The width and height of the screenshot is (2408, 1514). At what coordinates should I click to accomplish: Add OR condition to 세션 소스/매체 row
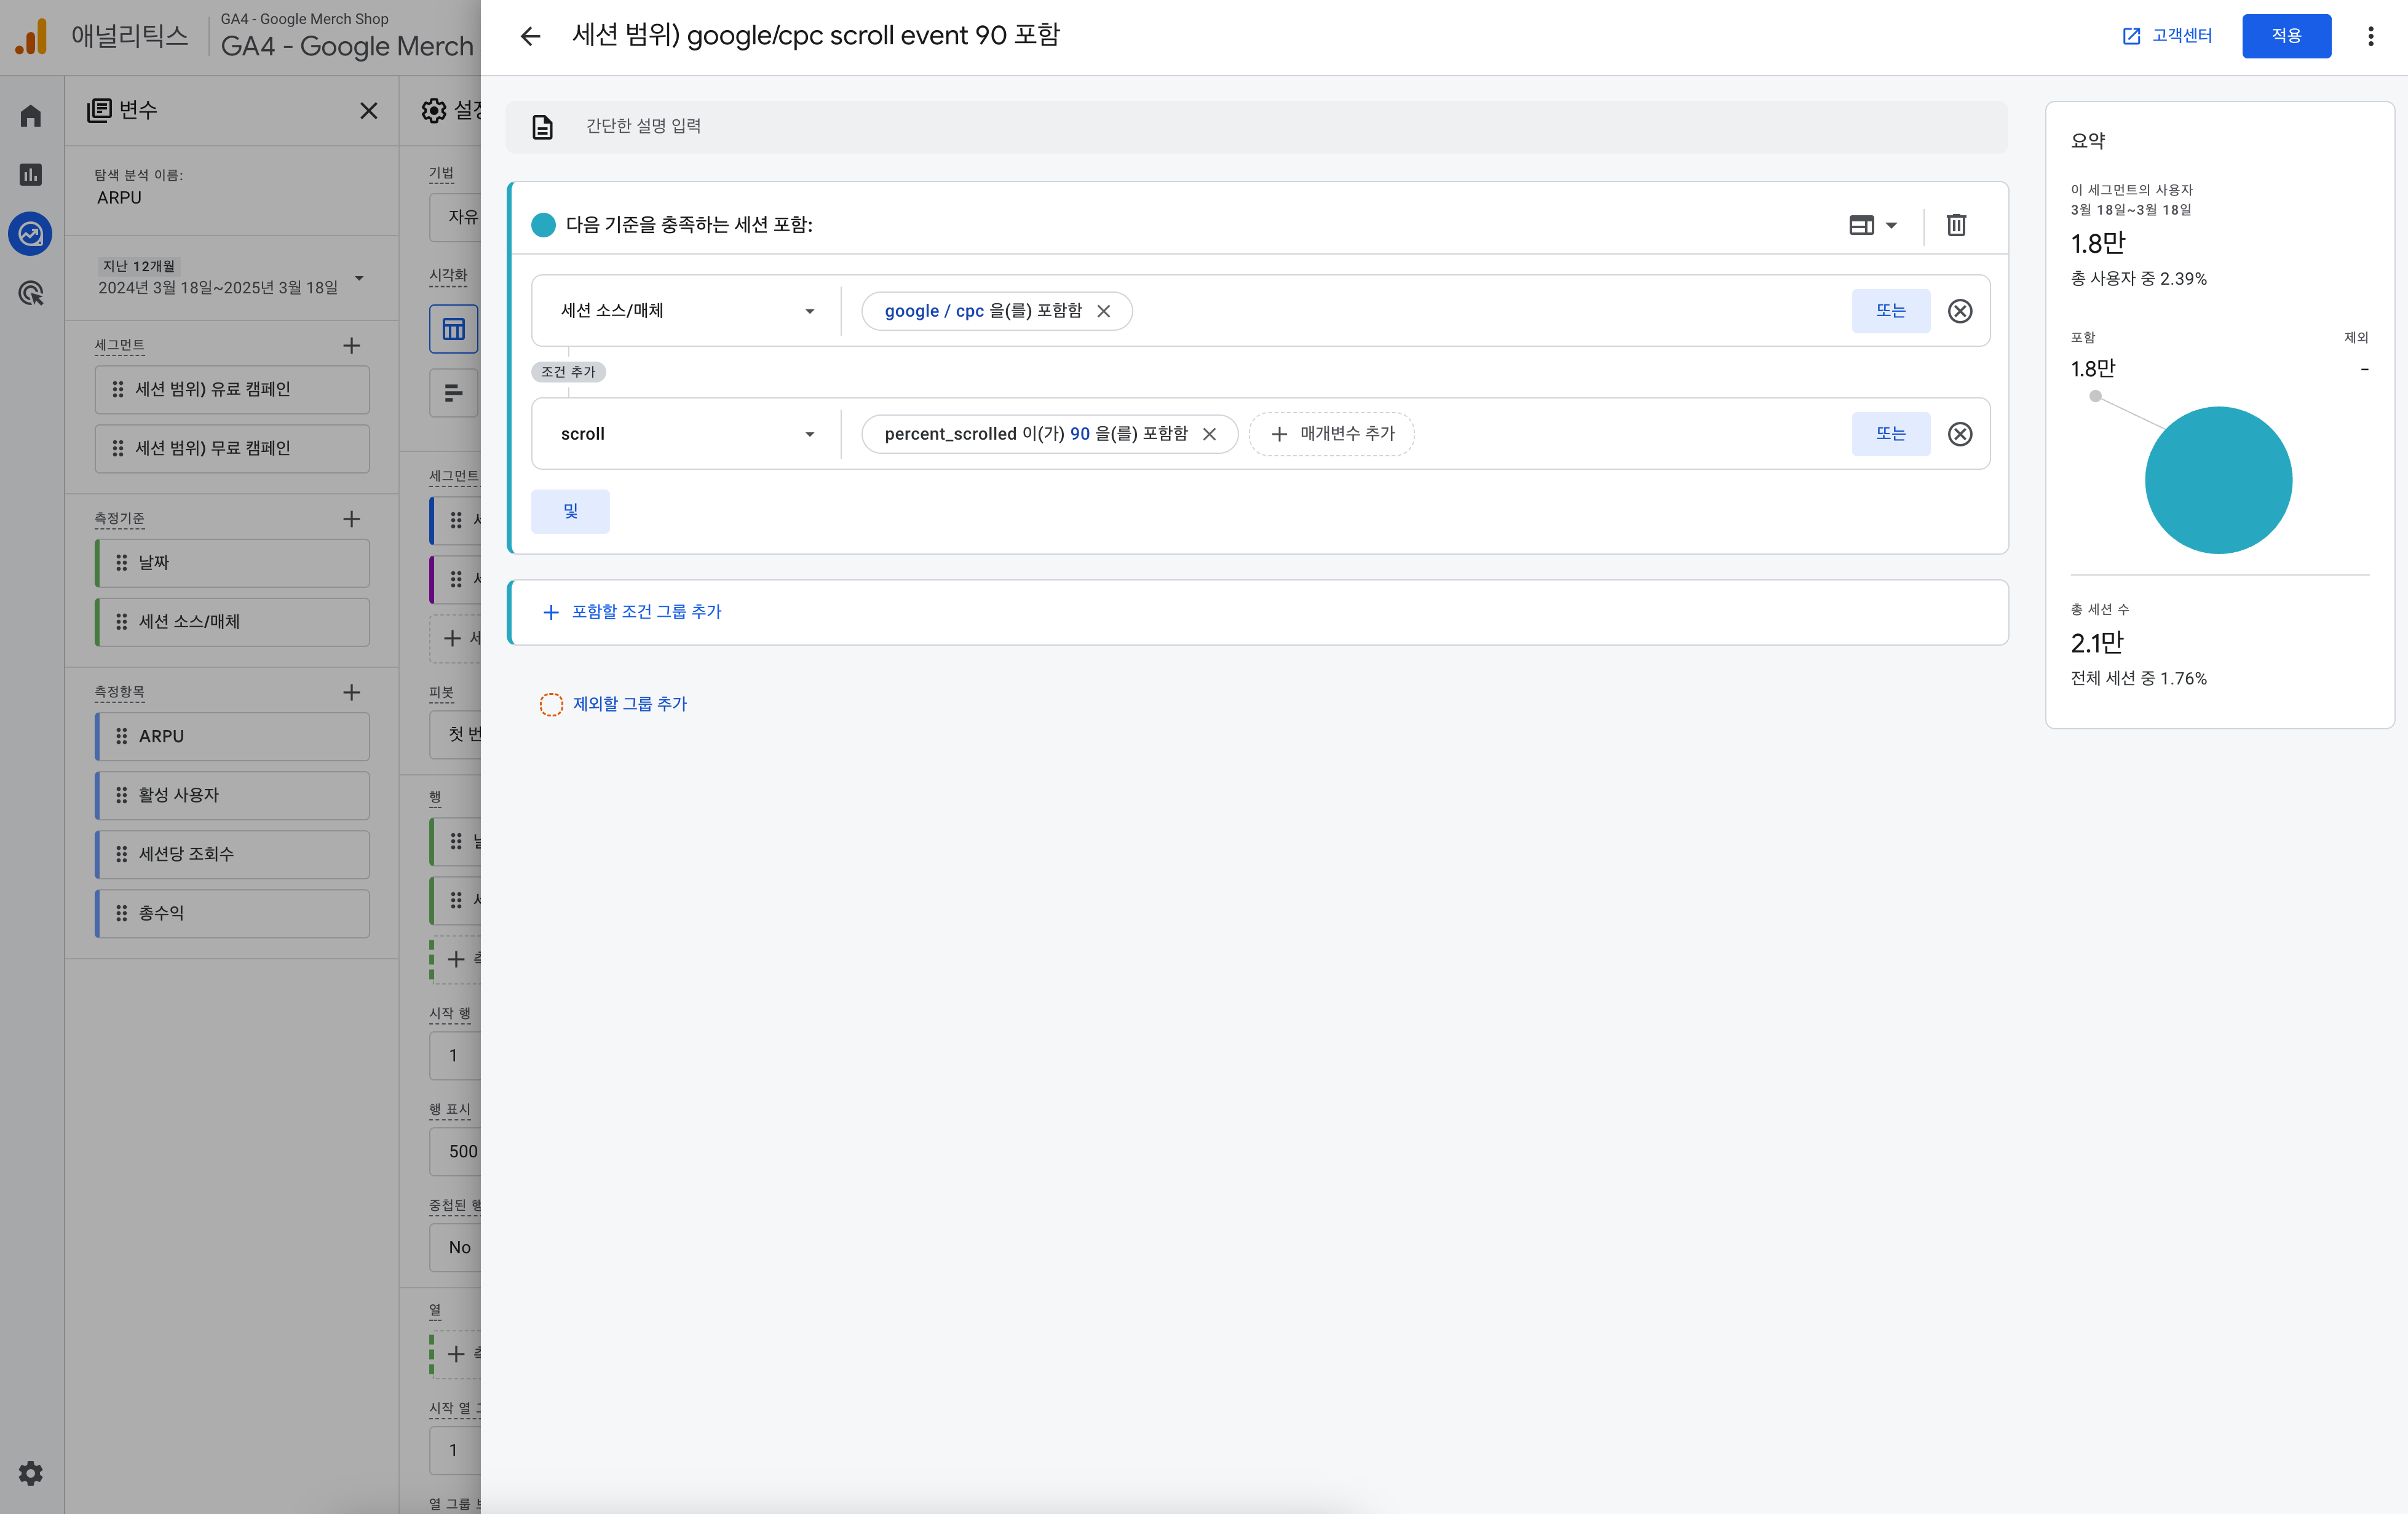click(x=1890, y=311)
